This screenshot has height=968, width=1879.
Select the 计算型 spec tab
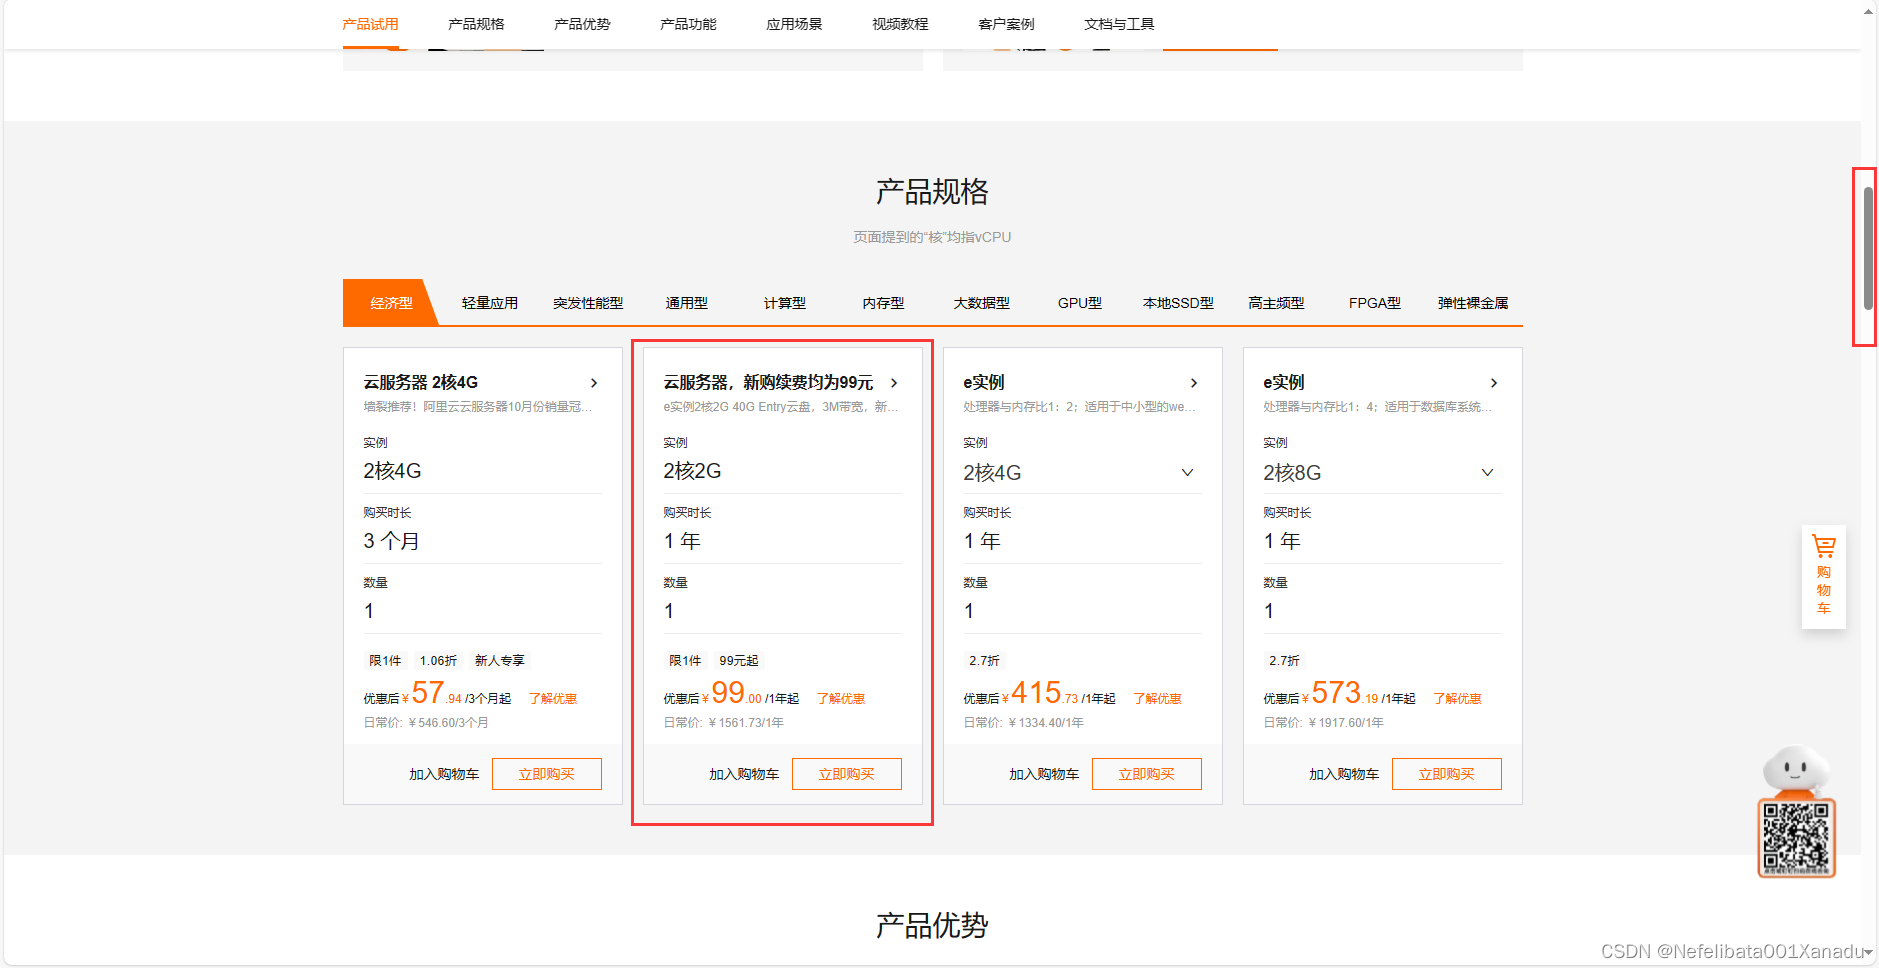785,303
